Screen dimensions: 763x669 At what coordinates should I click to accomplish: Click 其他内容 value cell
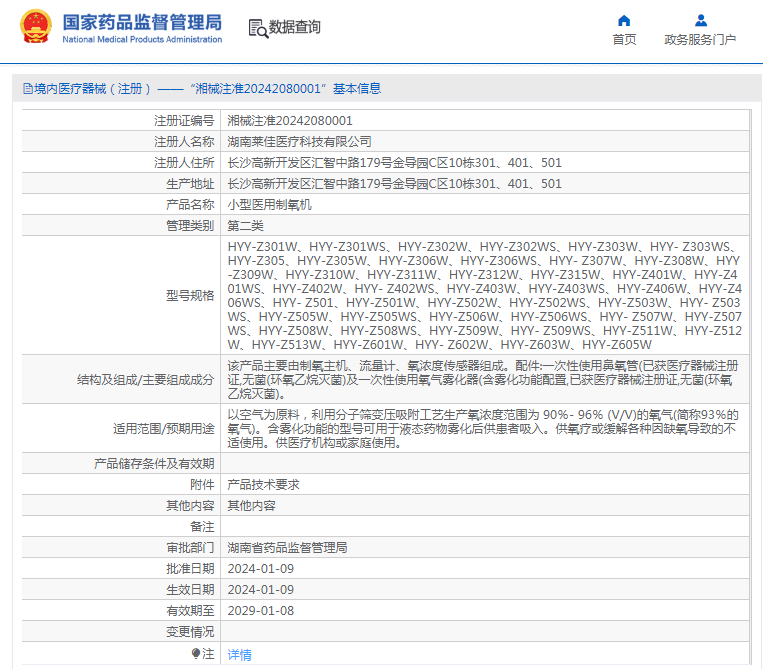(252, 506)
